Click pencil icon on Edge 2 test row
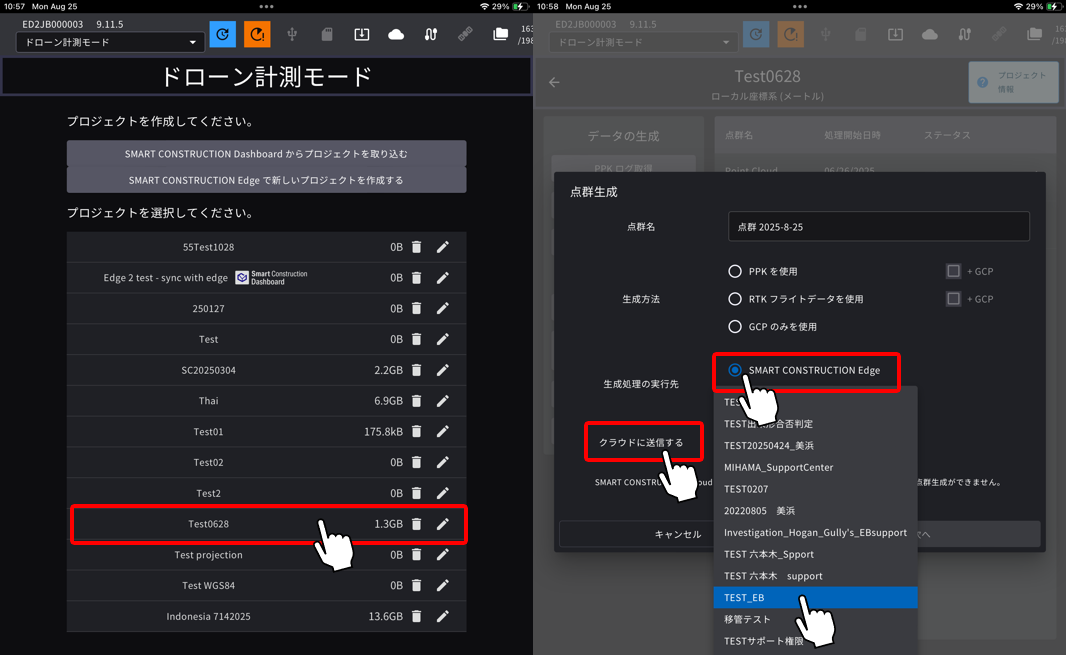 pos(443,278)
